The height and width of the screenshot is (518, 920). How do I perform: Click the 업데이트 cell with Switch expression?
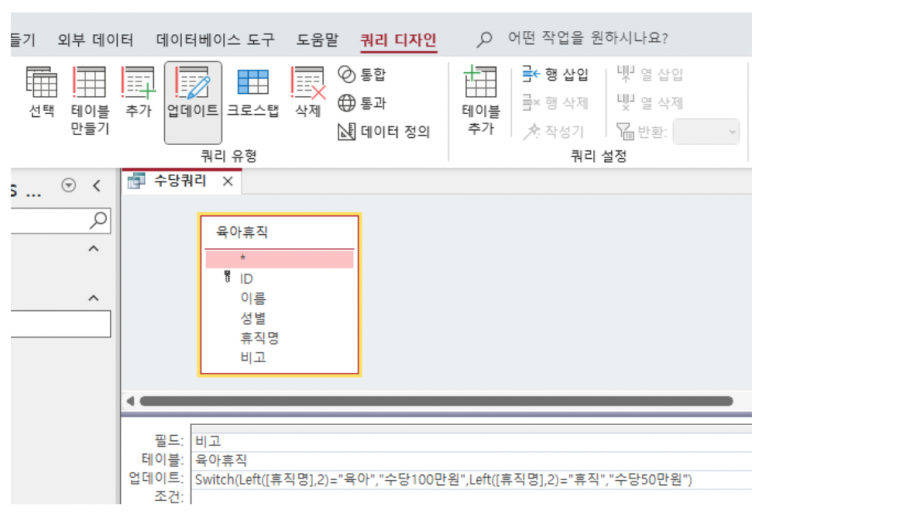coord(471,480)
